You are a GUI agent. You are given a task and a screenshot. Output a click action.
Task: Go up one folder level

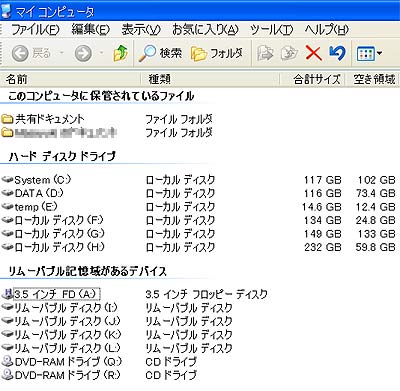(x=121, y=53)
